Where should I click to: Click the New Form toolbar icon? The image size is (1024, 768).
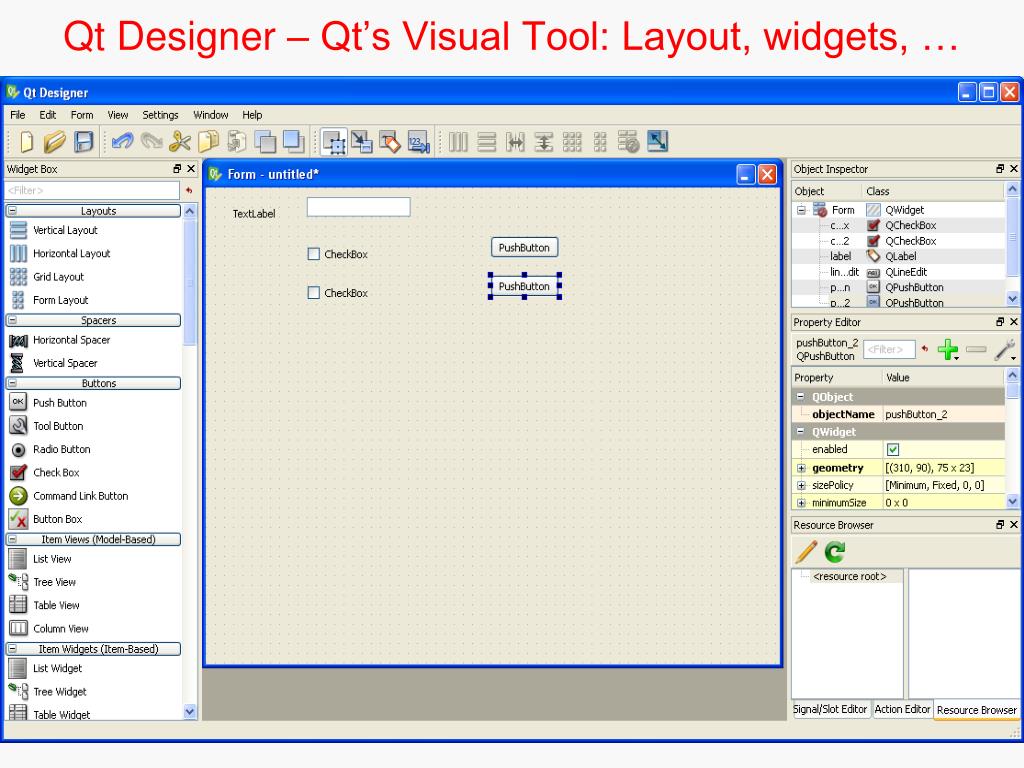(x=26, y=142)
